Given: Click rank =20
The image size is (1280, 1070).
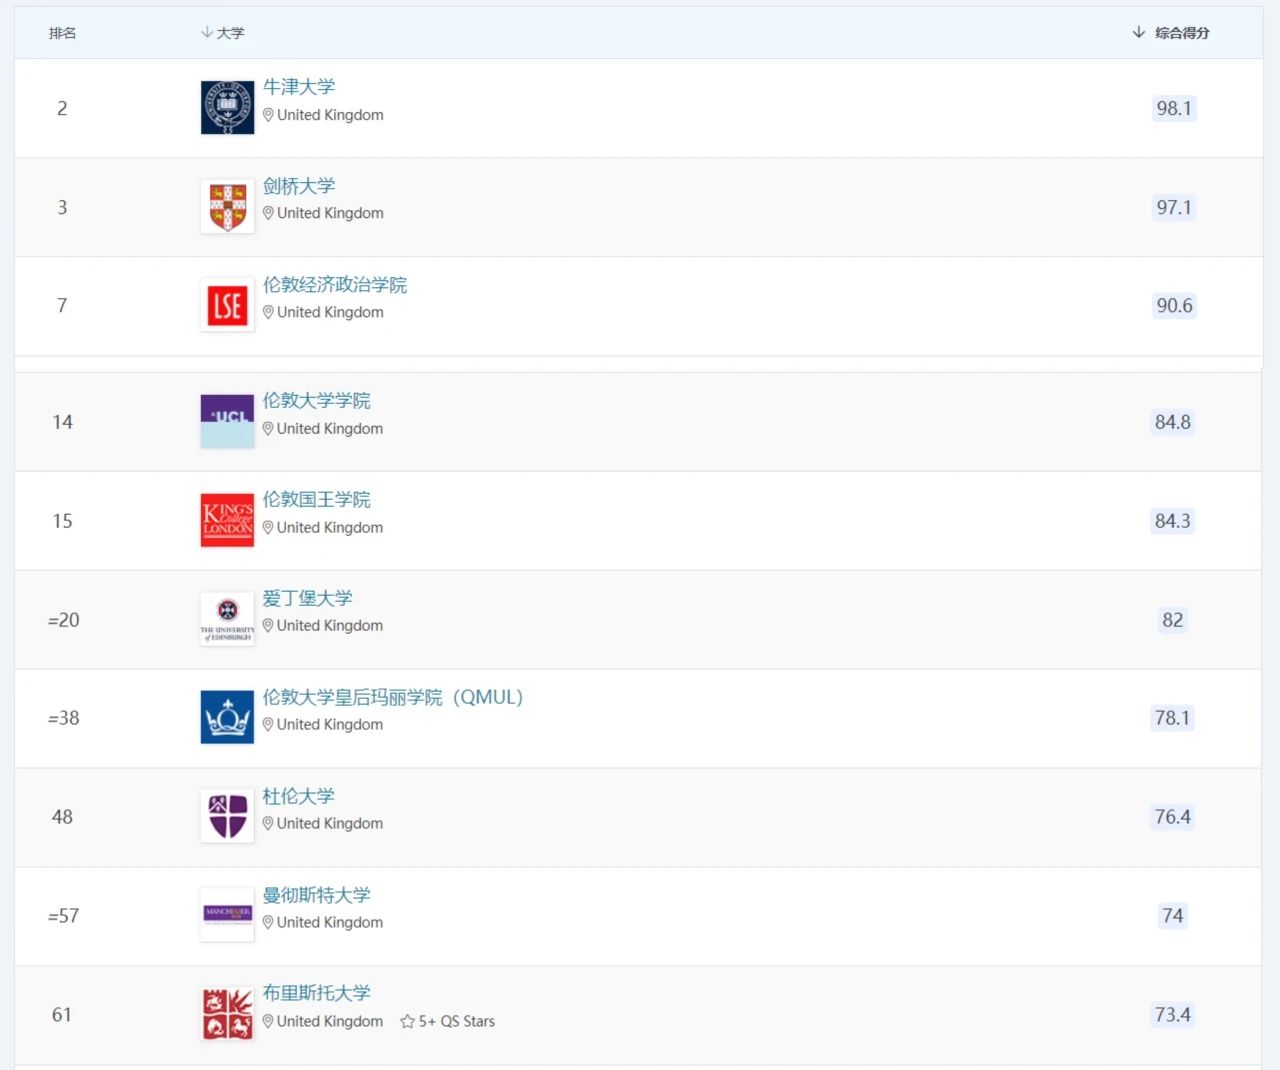Looking at the screenshot, I should (x=63, y=619).
